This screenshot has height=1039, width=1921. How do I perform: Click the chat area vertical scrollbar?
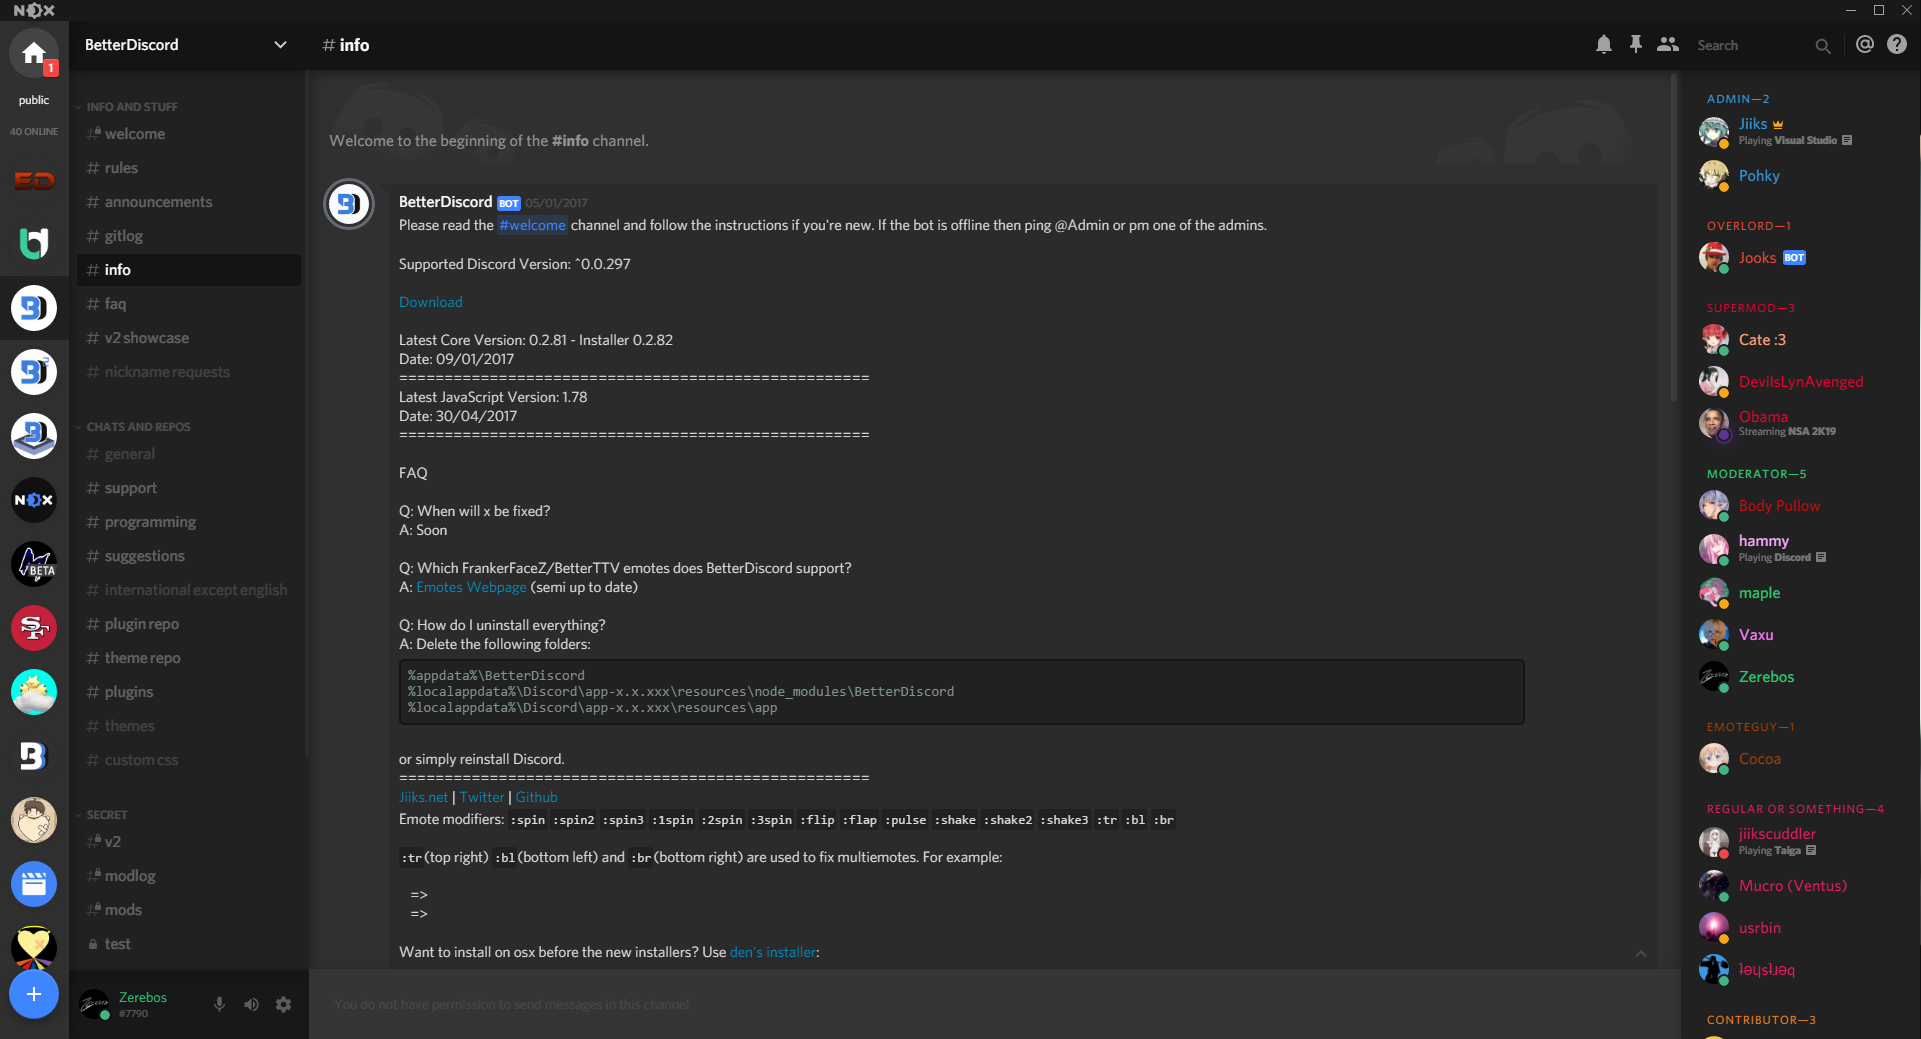coord(1675,240)
